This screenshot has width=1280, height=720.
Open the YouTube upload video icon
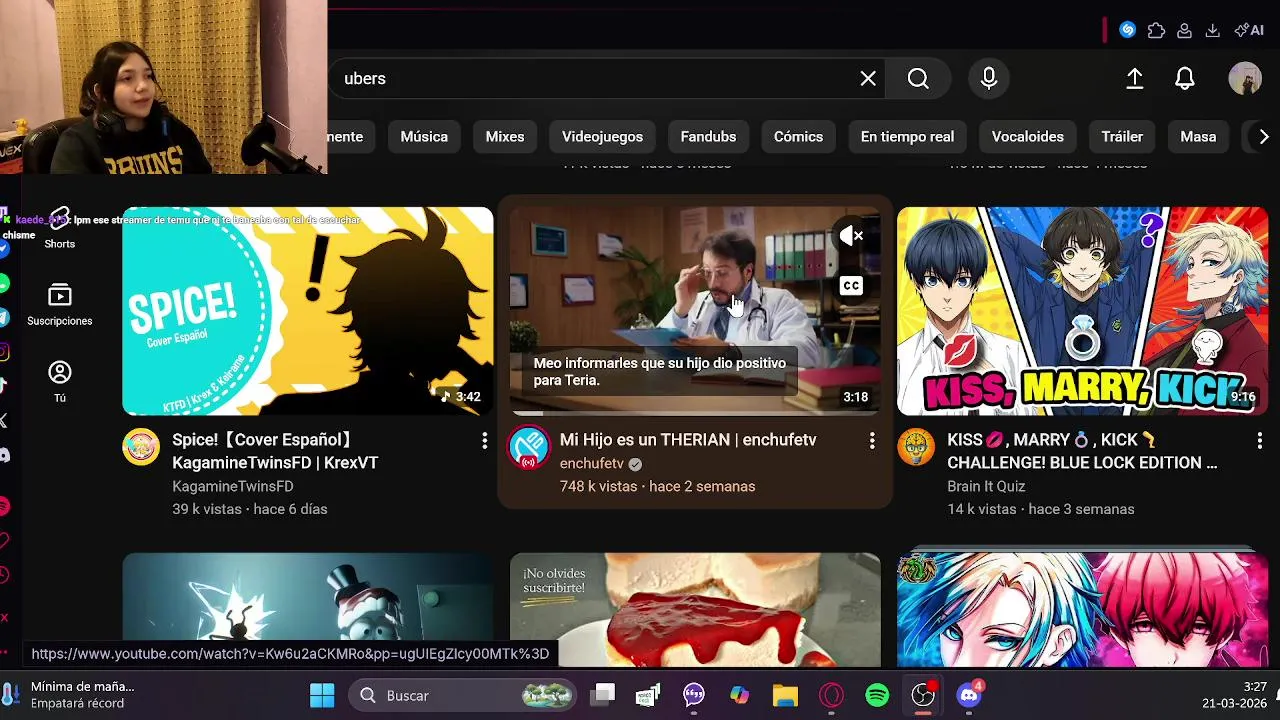1135,79
